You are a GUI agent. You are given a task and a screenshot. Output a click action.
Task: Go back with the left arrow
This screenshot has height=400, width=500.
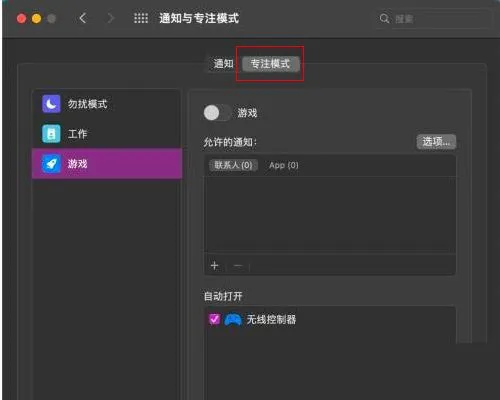83,18
